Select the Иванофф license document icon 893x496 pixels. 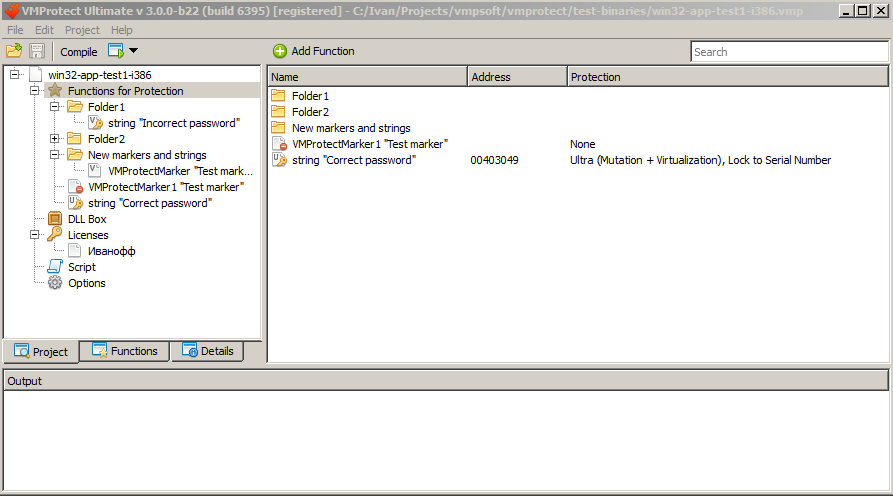click(x=75, y=251)
